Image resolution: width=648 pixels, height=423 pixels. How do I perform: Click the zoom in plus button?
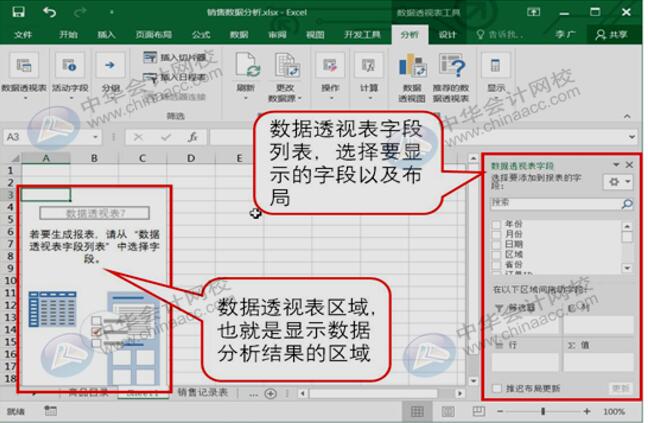tap(587, 411)
